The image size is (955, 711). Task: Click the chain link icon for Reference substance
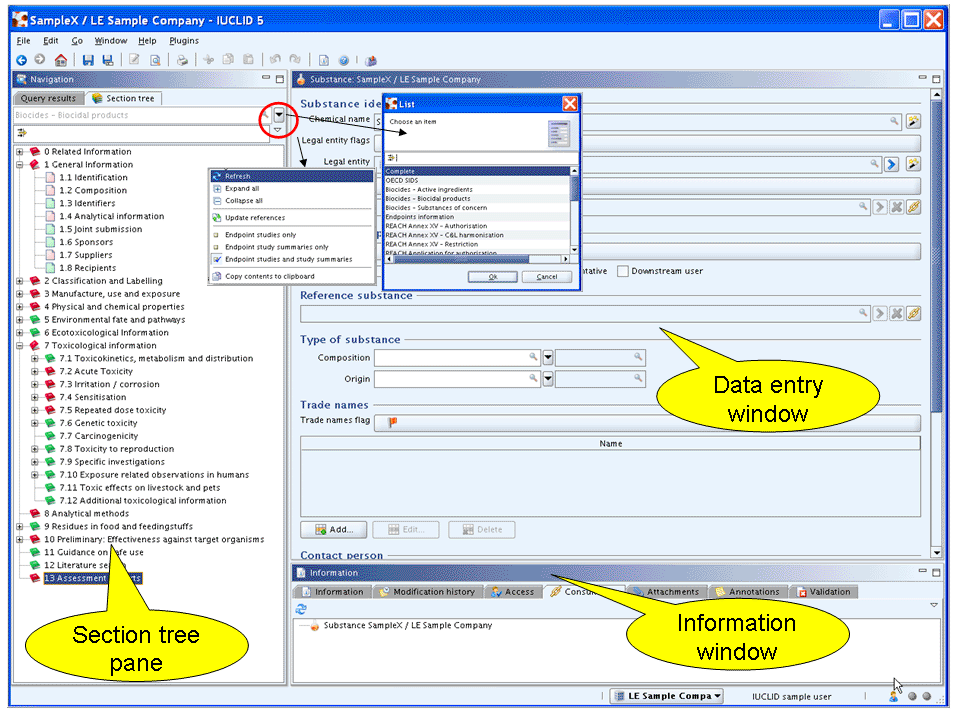coord(913,314)
